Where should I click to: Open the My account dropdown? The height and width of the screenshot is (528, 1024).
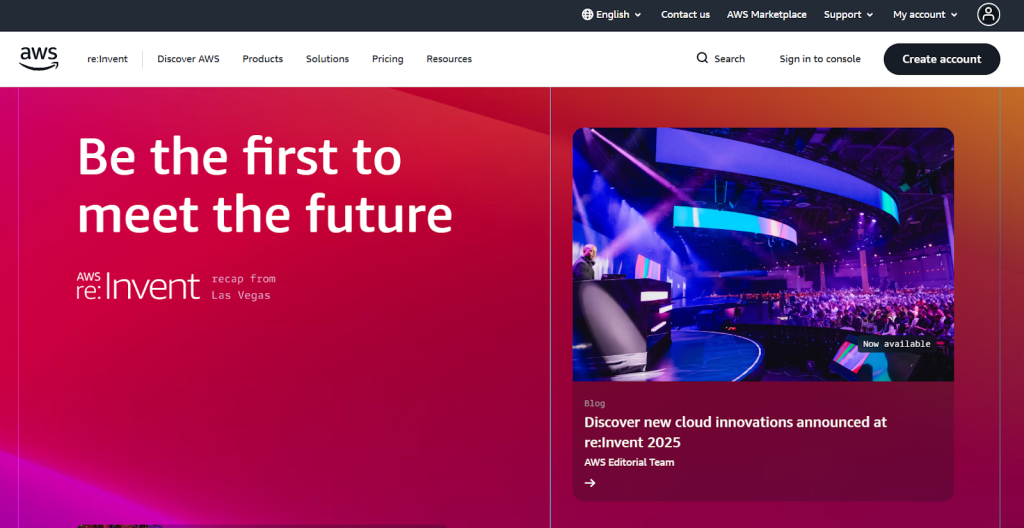click(925, 15)
